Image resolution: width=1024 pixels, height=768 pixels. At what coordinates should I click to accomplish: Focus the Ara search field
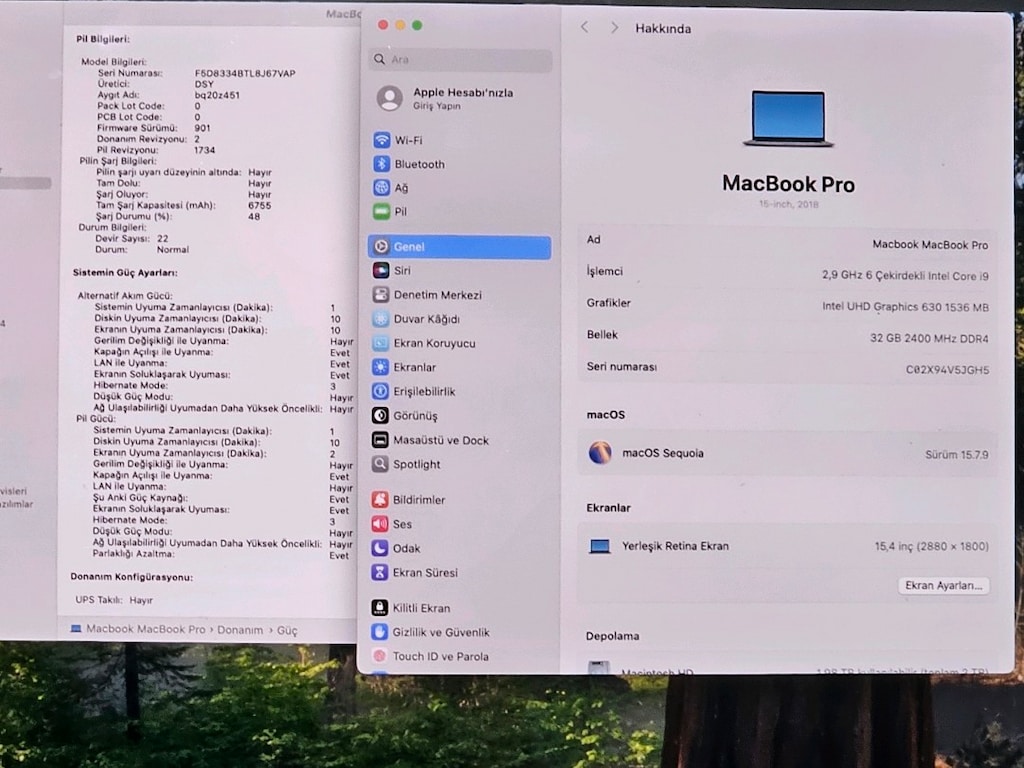pos(460,59)
